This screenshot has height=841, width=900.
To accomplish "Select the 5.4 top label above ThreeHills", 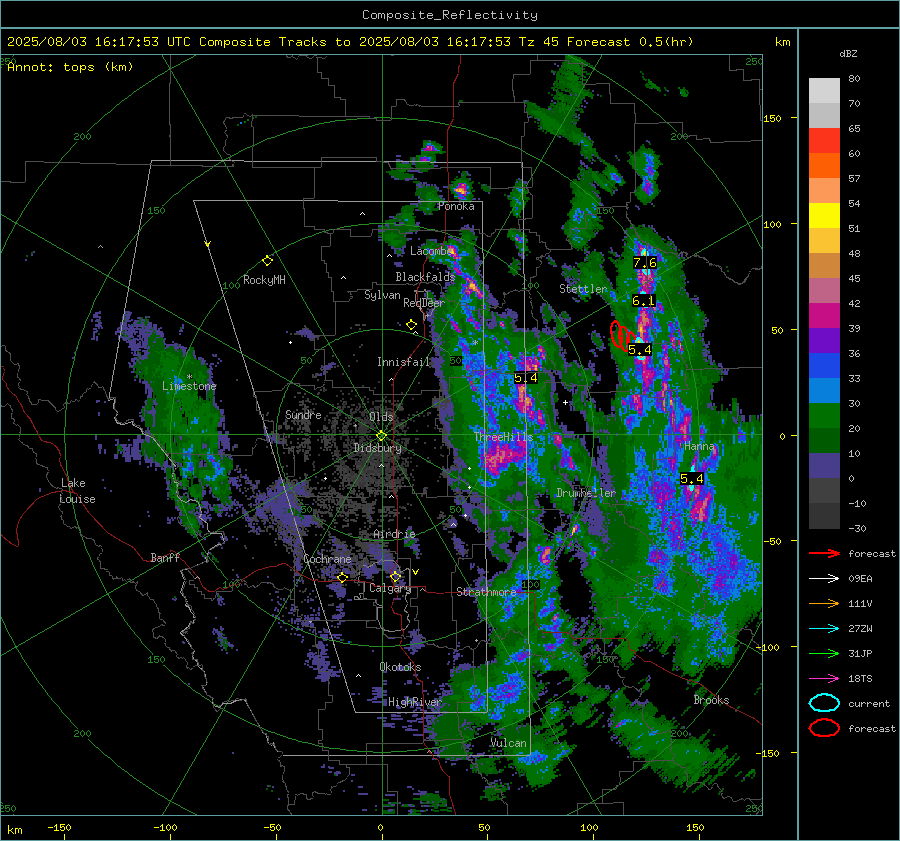I will click(526, 378).
